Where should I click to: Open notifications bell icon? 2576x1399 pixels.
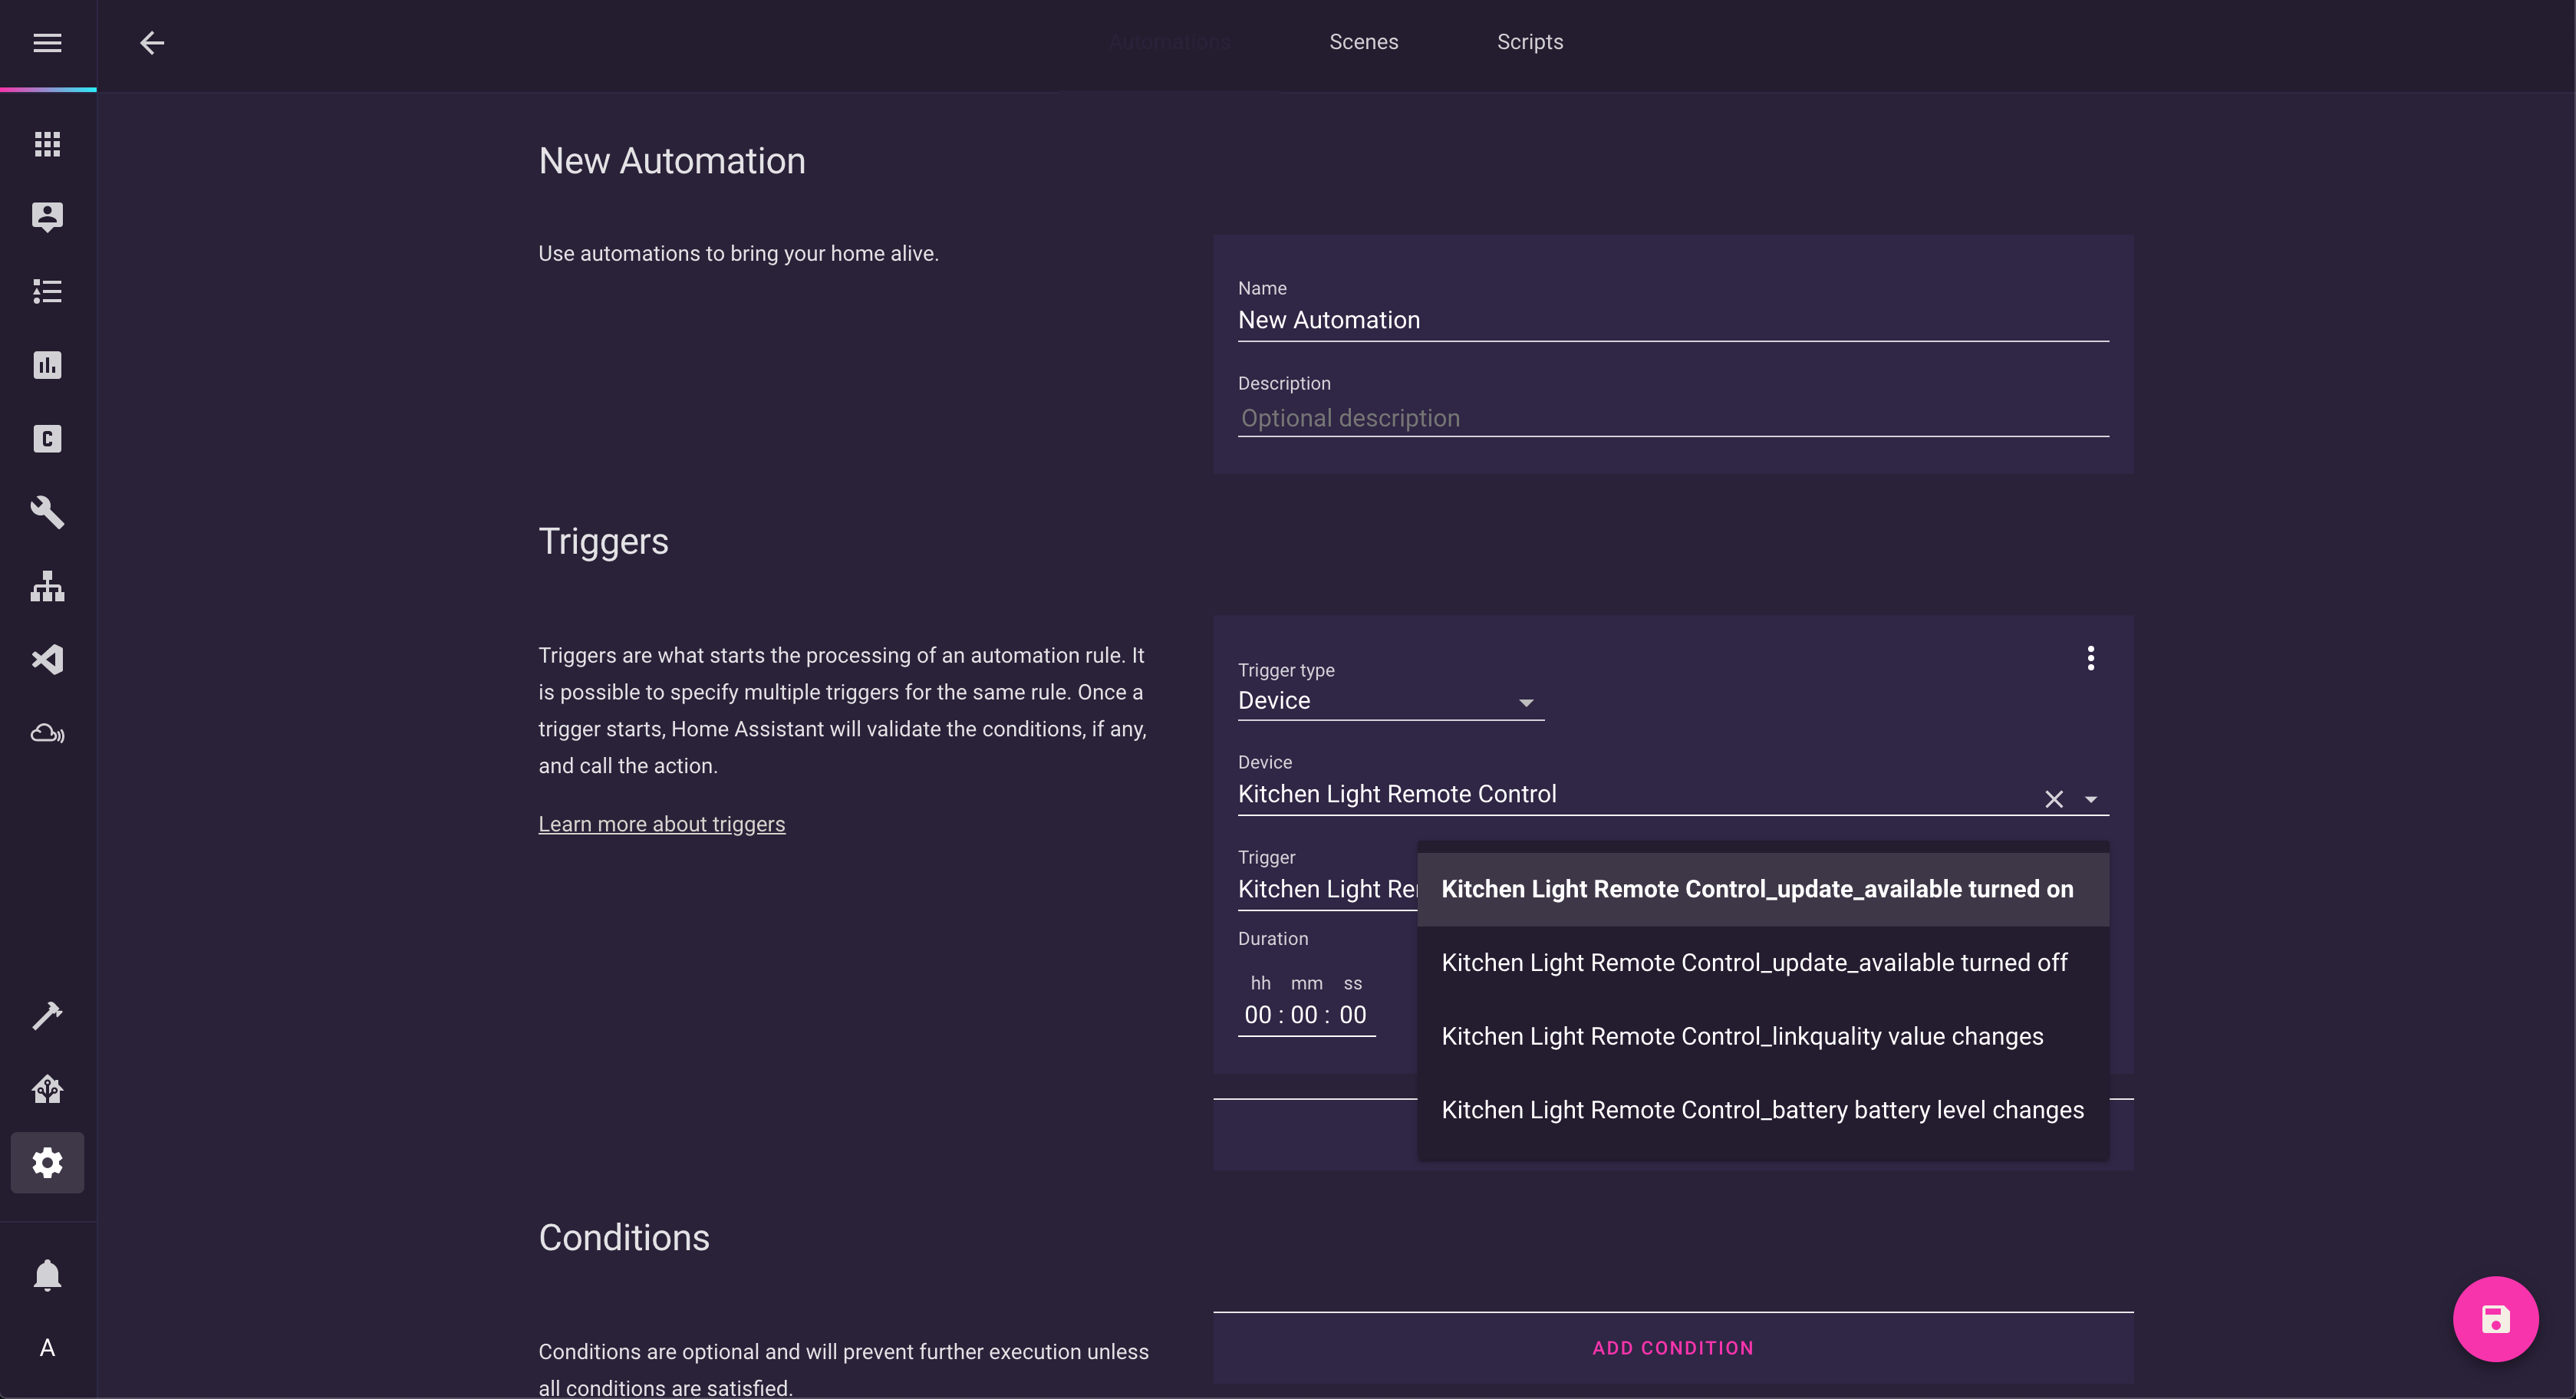(x=47, y=1275)
